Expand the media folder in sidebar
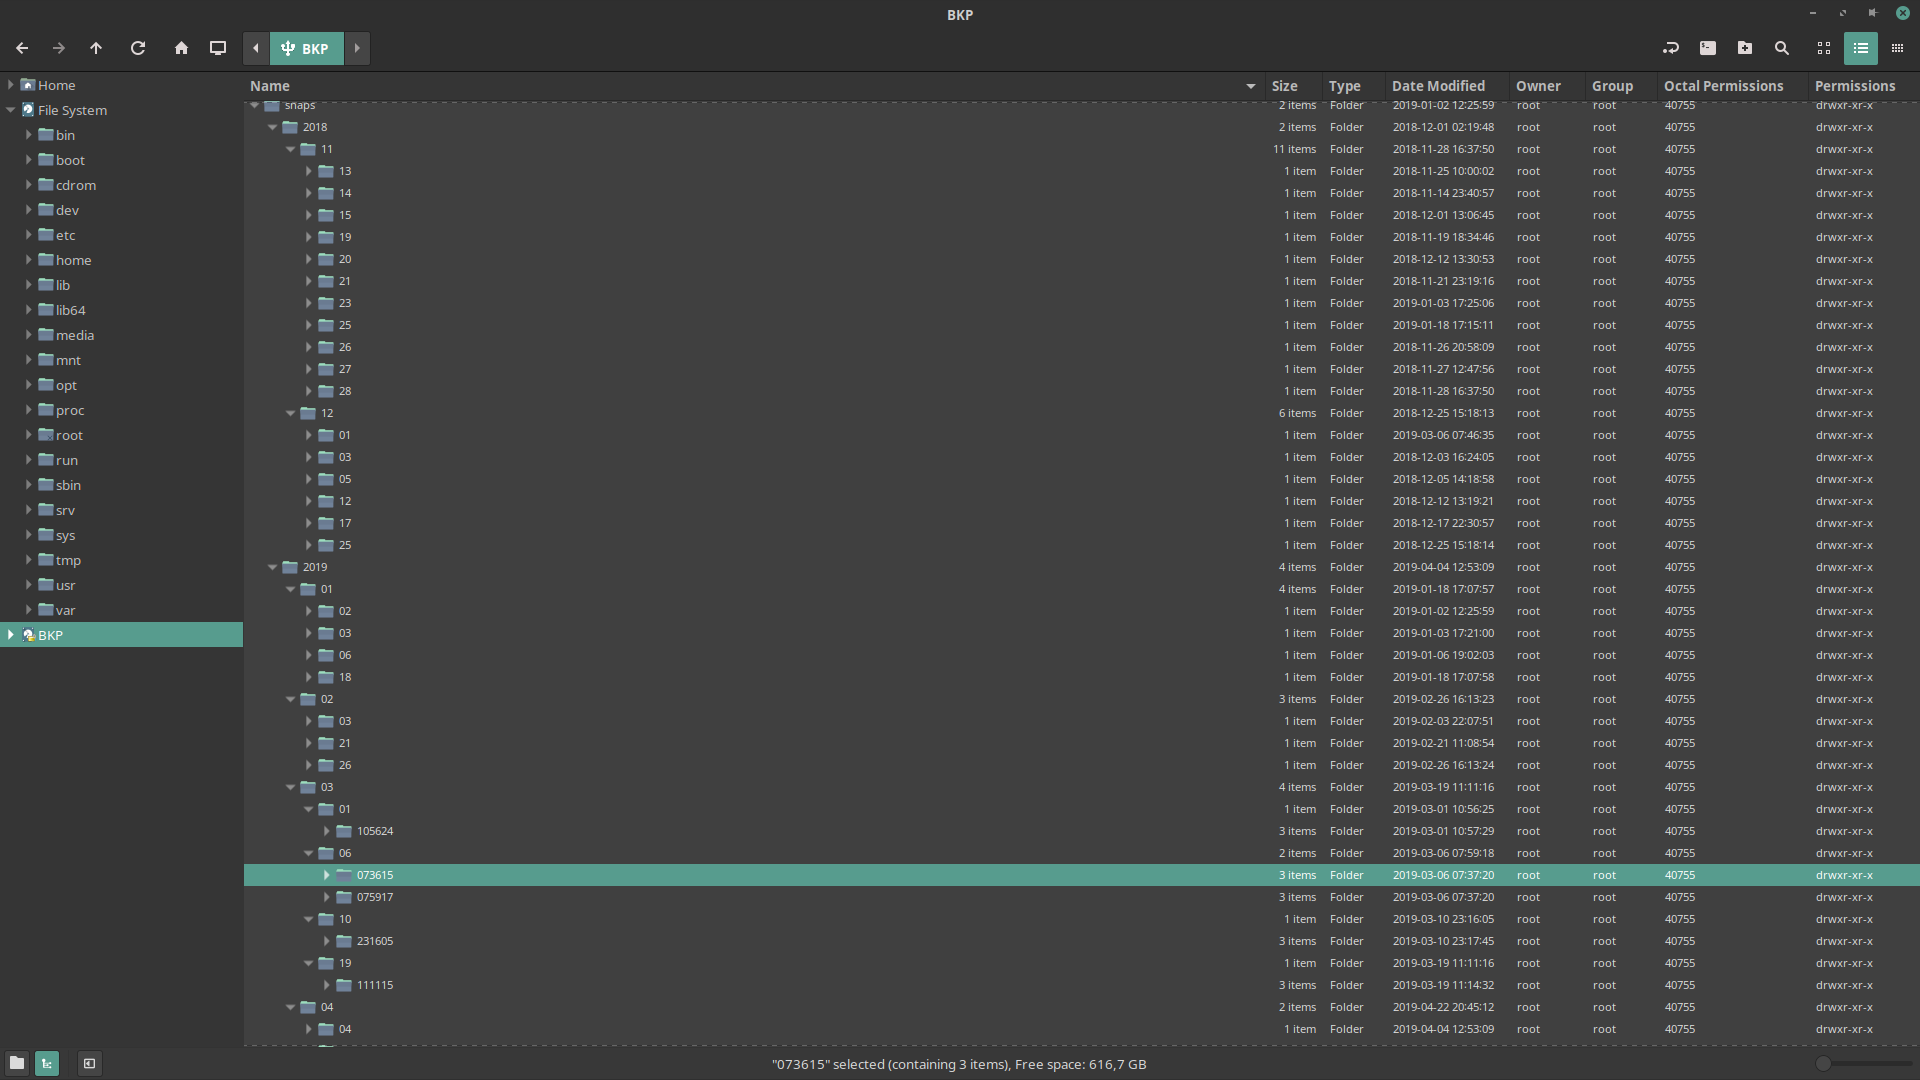 click(29, 335)
